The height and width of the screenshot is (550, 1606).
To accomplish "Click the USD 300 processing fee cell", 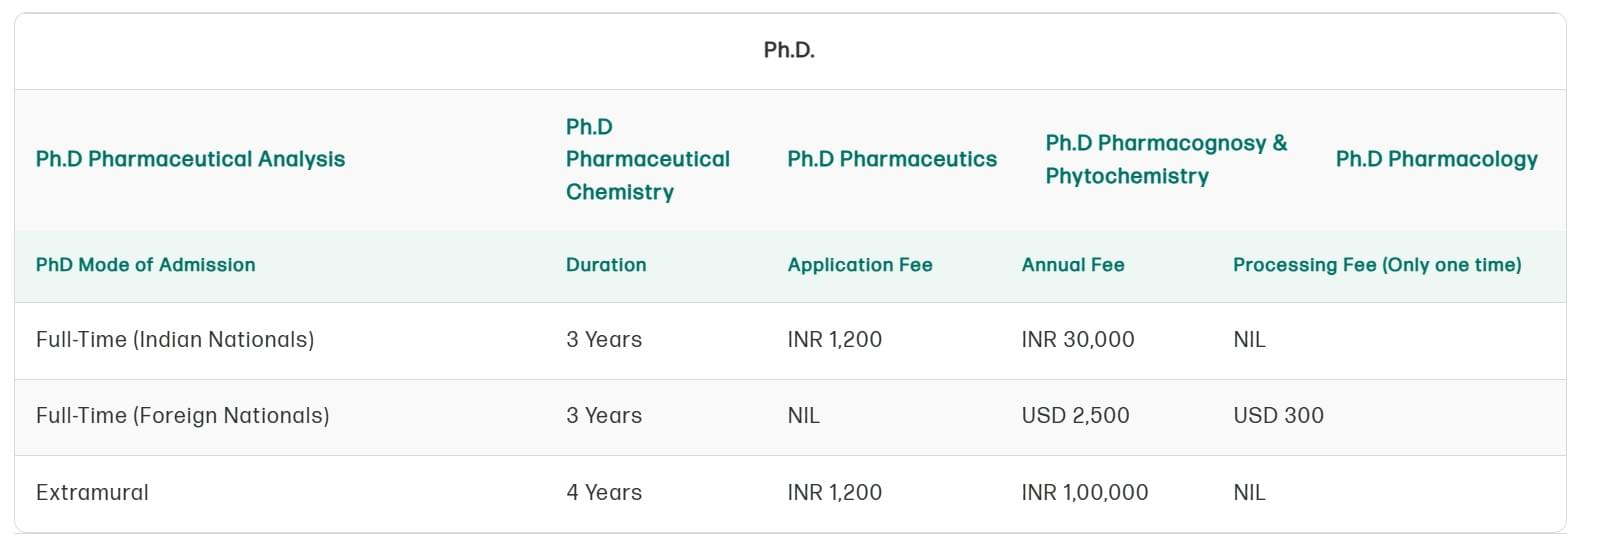I will pos(1278,416).
